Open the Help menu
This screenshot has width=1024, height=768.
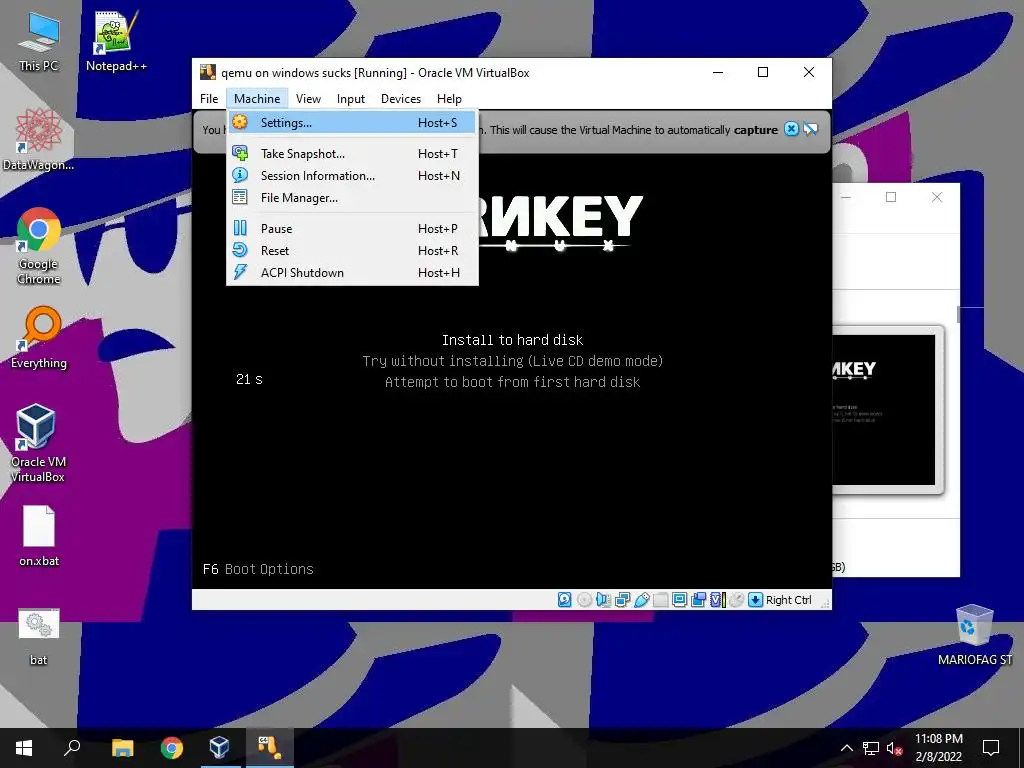click(449, 99)
